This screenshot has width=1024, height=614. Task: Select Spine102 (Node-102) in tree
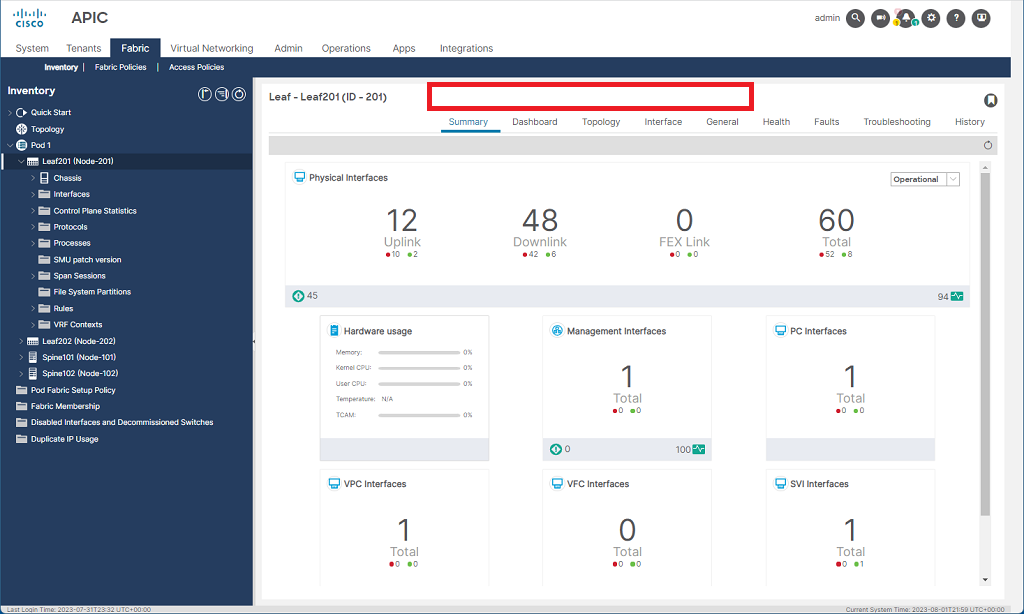[x=80, y=374]
